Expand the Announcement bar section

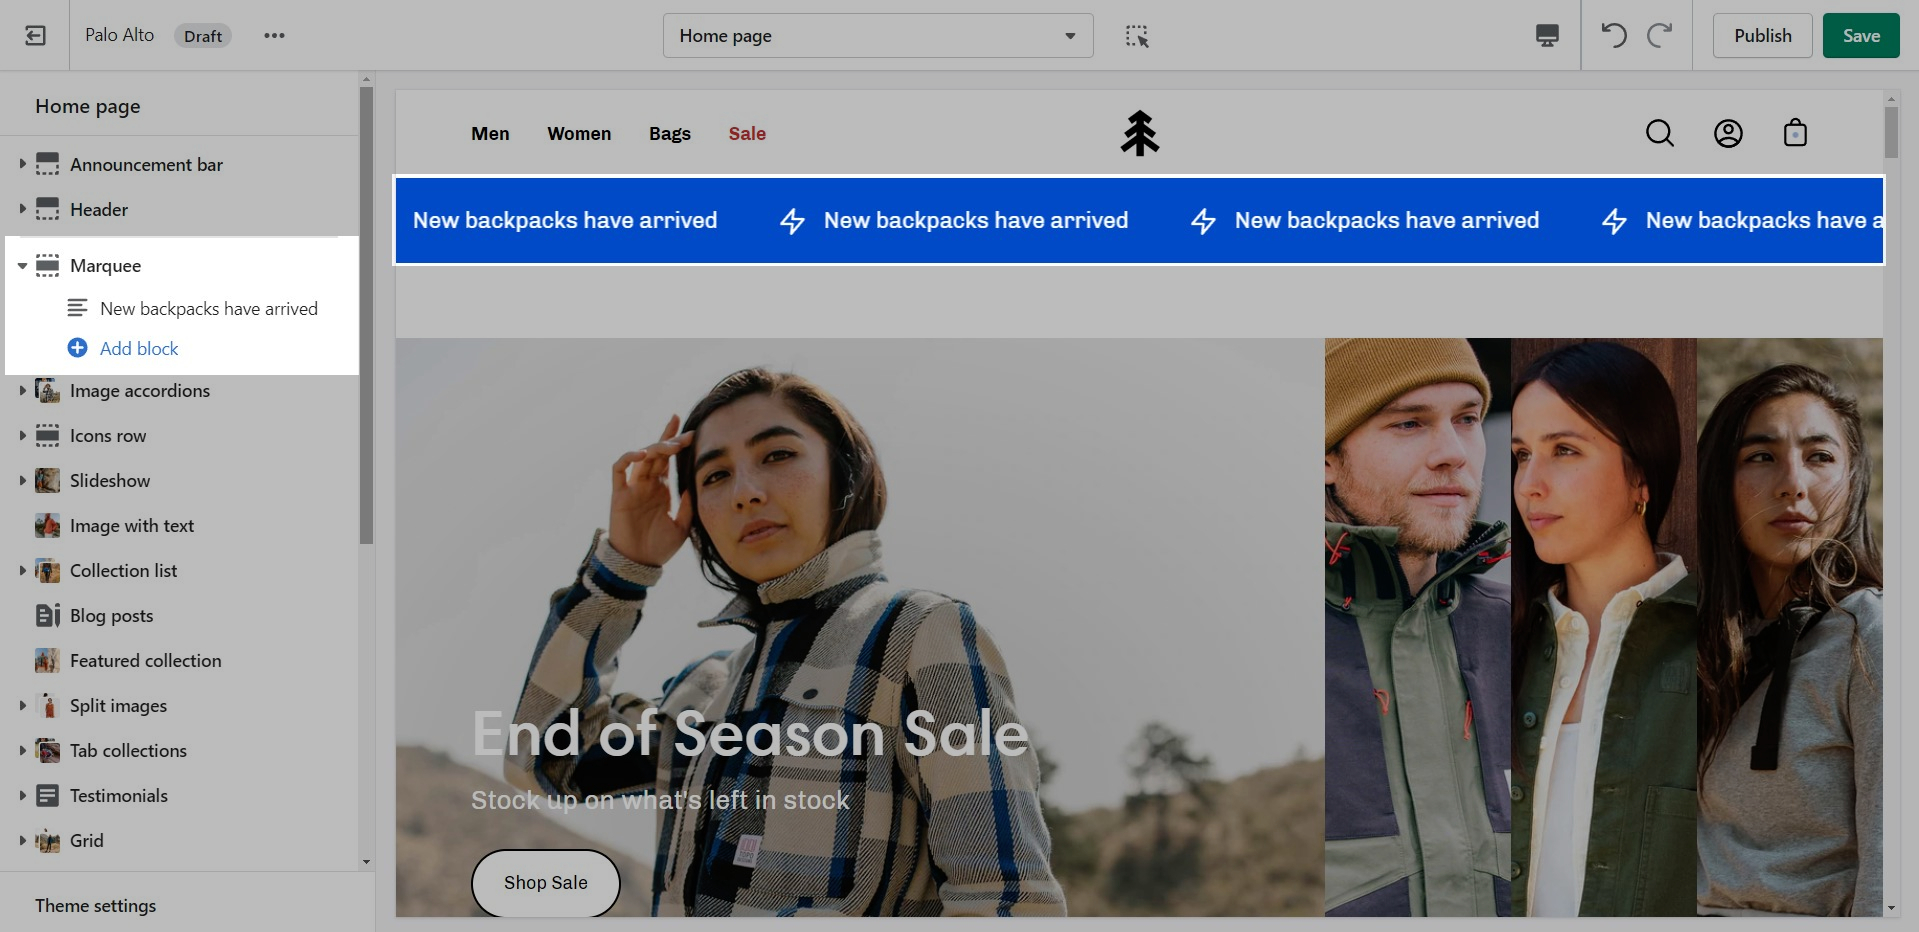click(22, 164)
